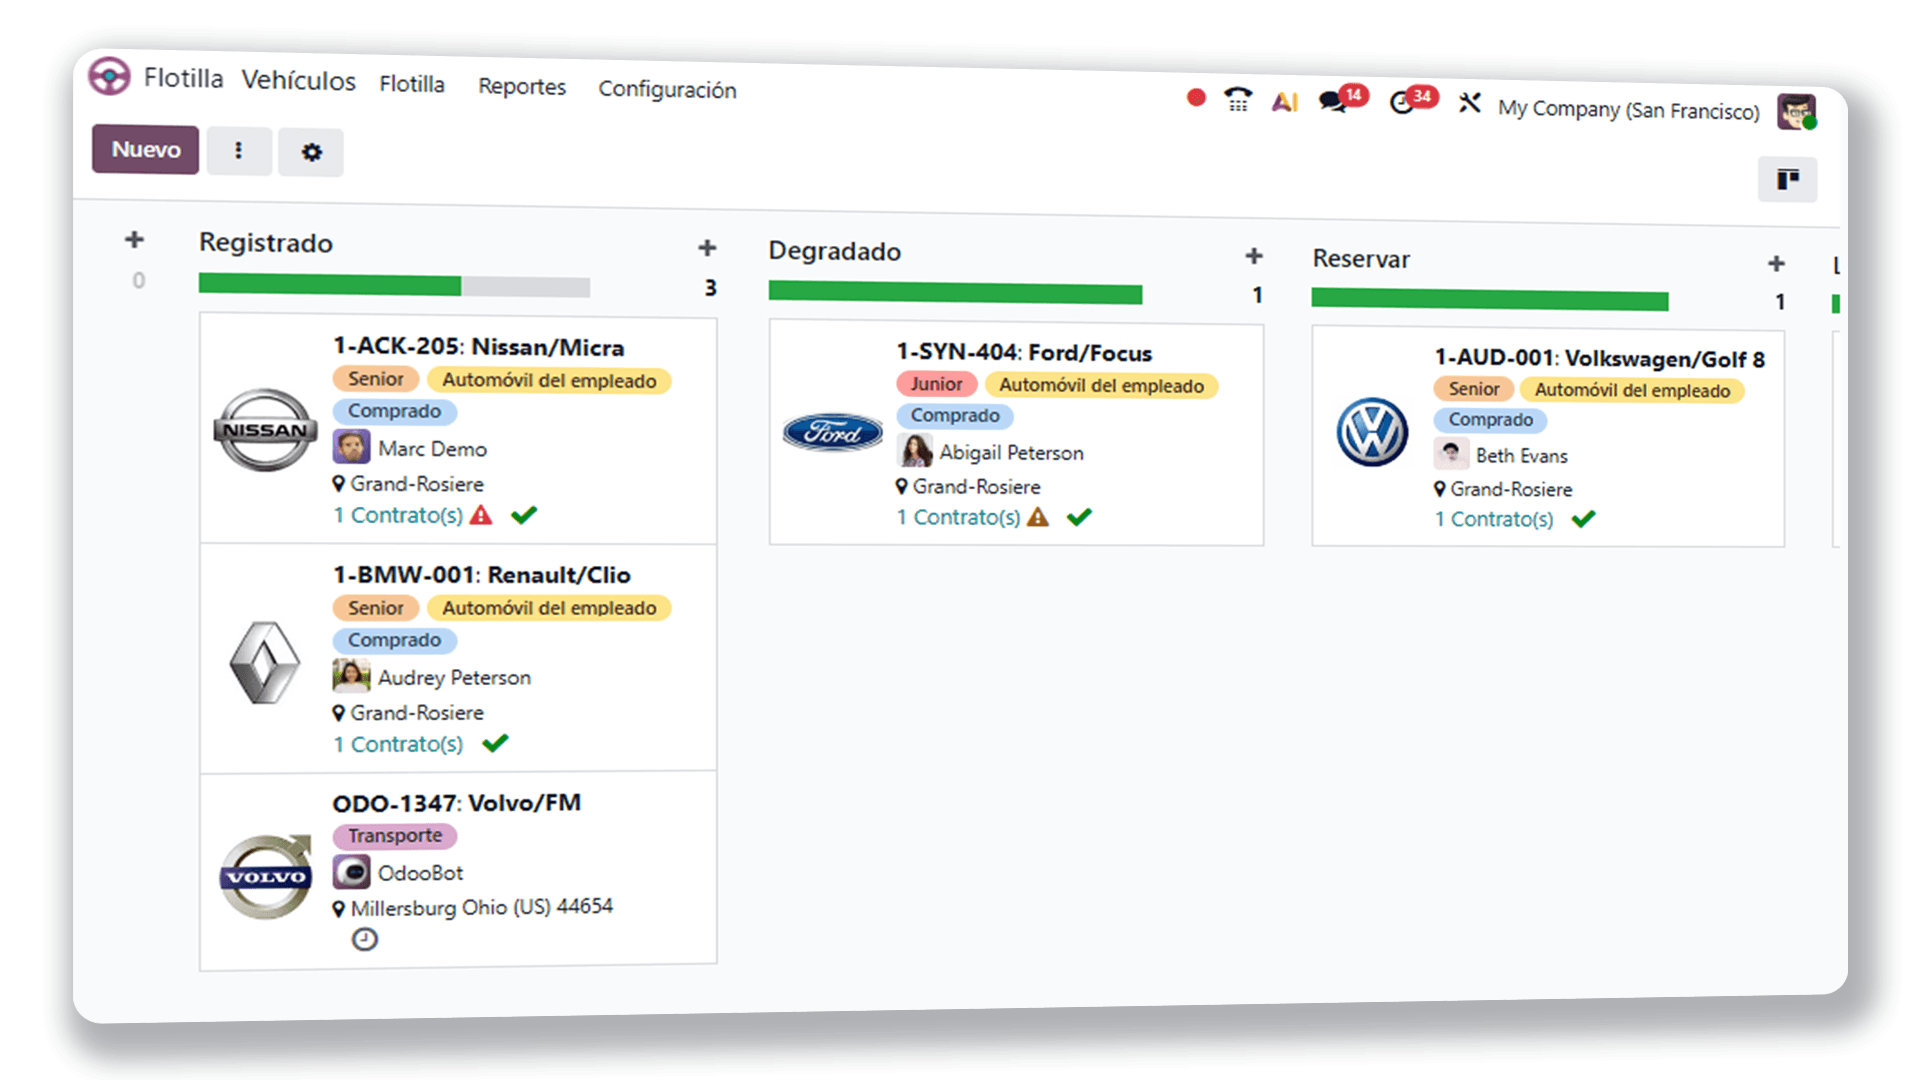Click Degradado column progress bar
1920x1080 pixels.
pos(955,293)
